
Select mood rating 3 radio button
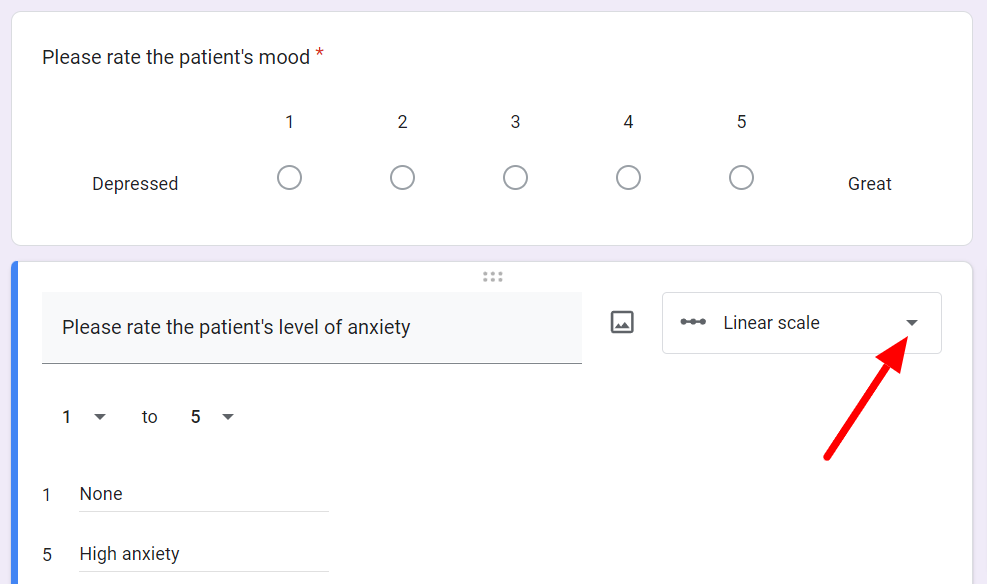(516, 177)
